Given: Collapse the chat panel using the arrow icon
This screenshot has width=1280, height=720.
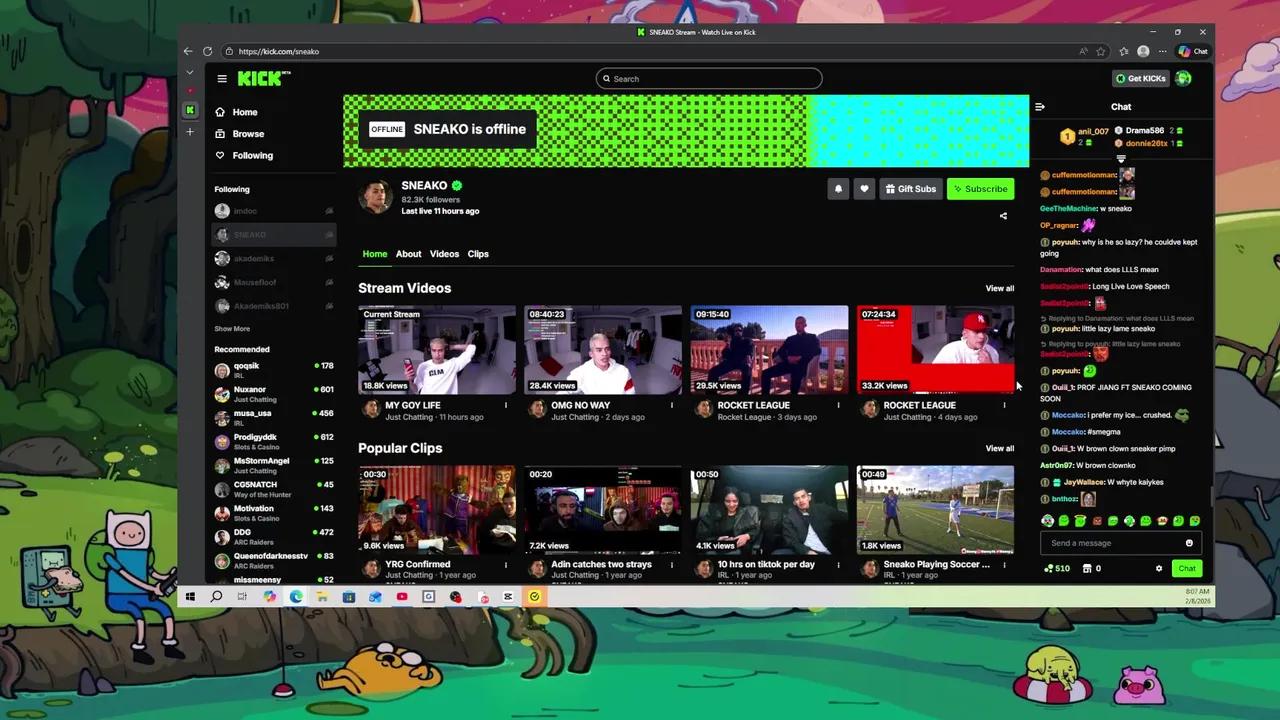Looking at the screenshot, I should (x=1040, y=107).
